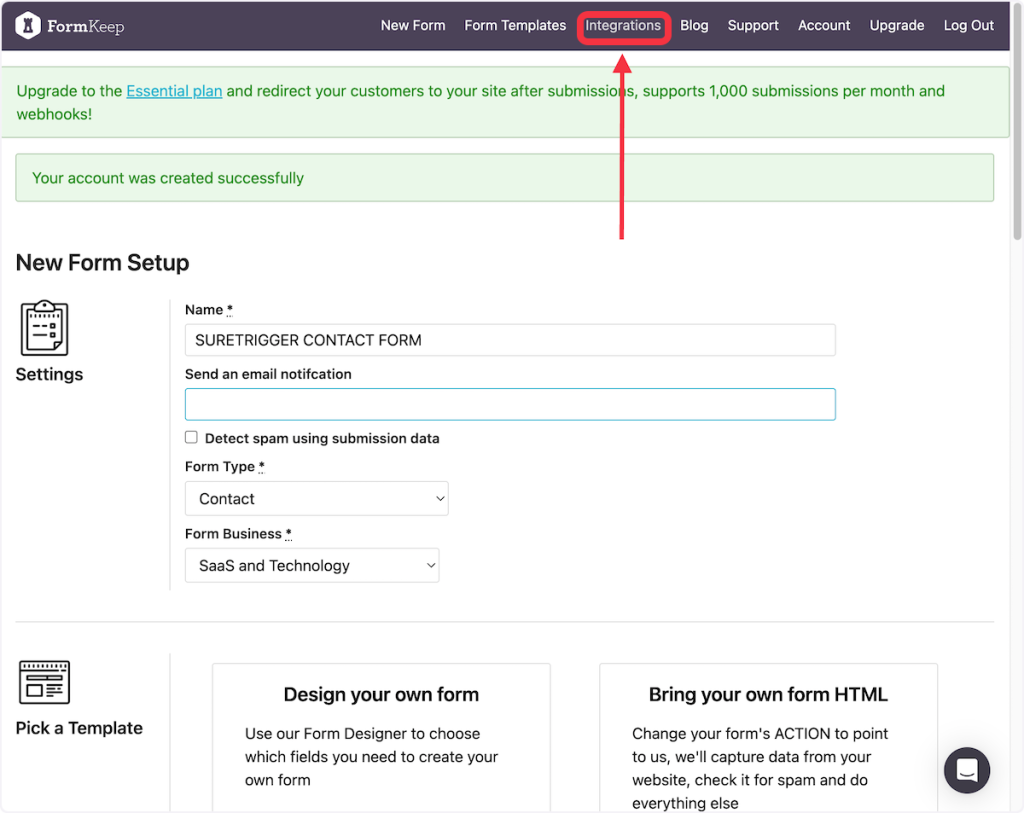1024x813 pixels.
Task: Focus the email notification input field
Action: (510, 404)
